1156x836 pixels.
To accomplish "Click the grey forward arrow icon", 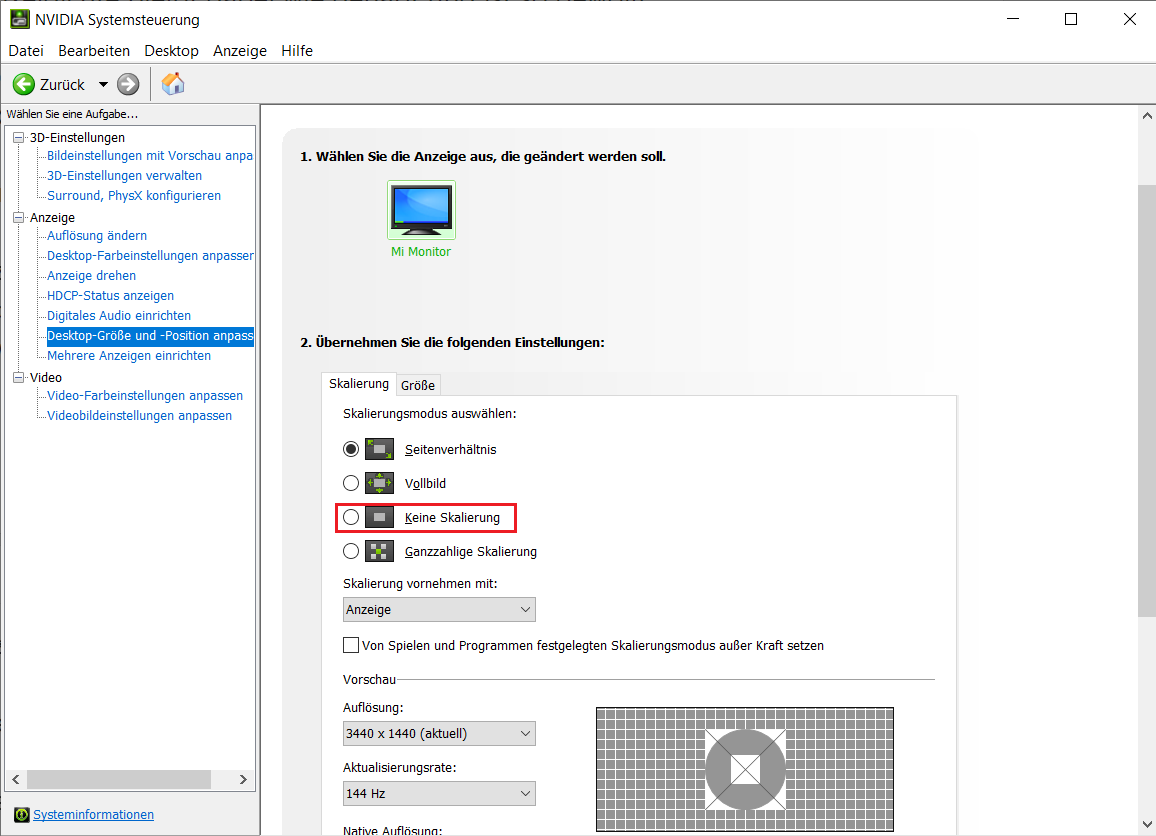I will (x=128, y=84).
